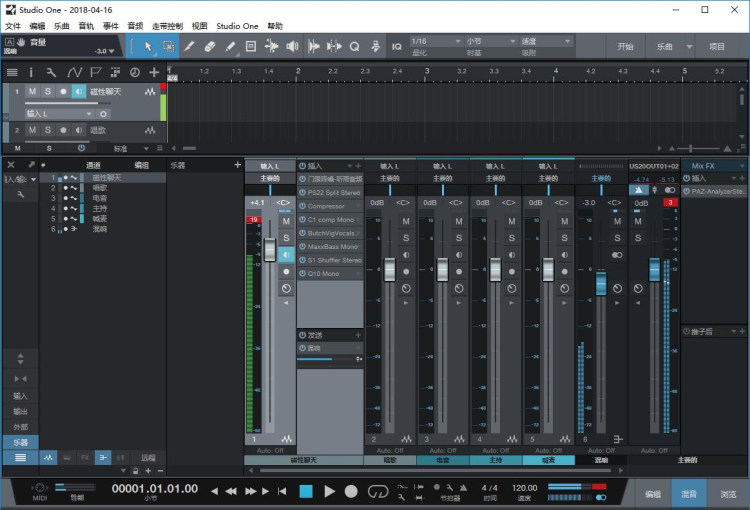Open the 标准 track height dropdown
750x510 pixels.
point(130,148)
